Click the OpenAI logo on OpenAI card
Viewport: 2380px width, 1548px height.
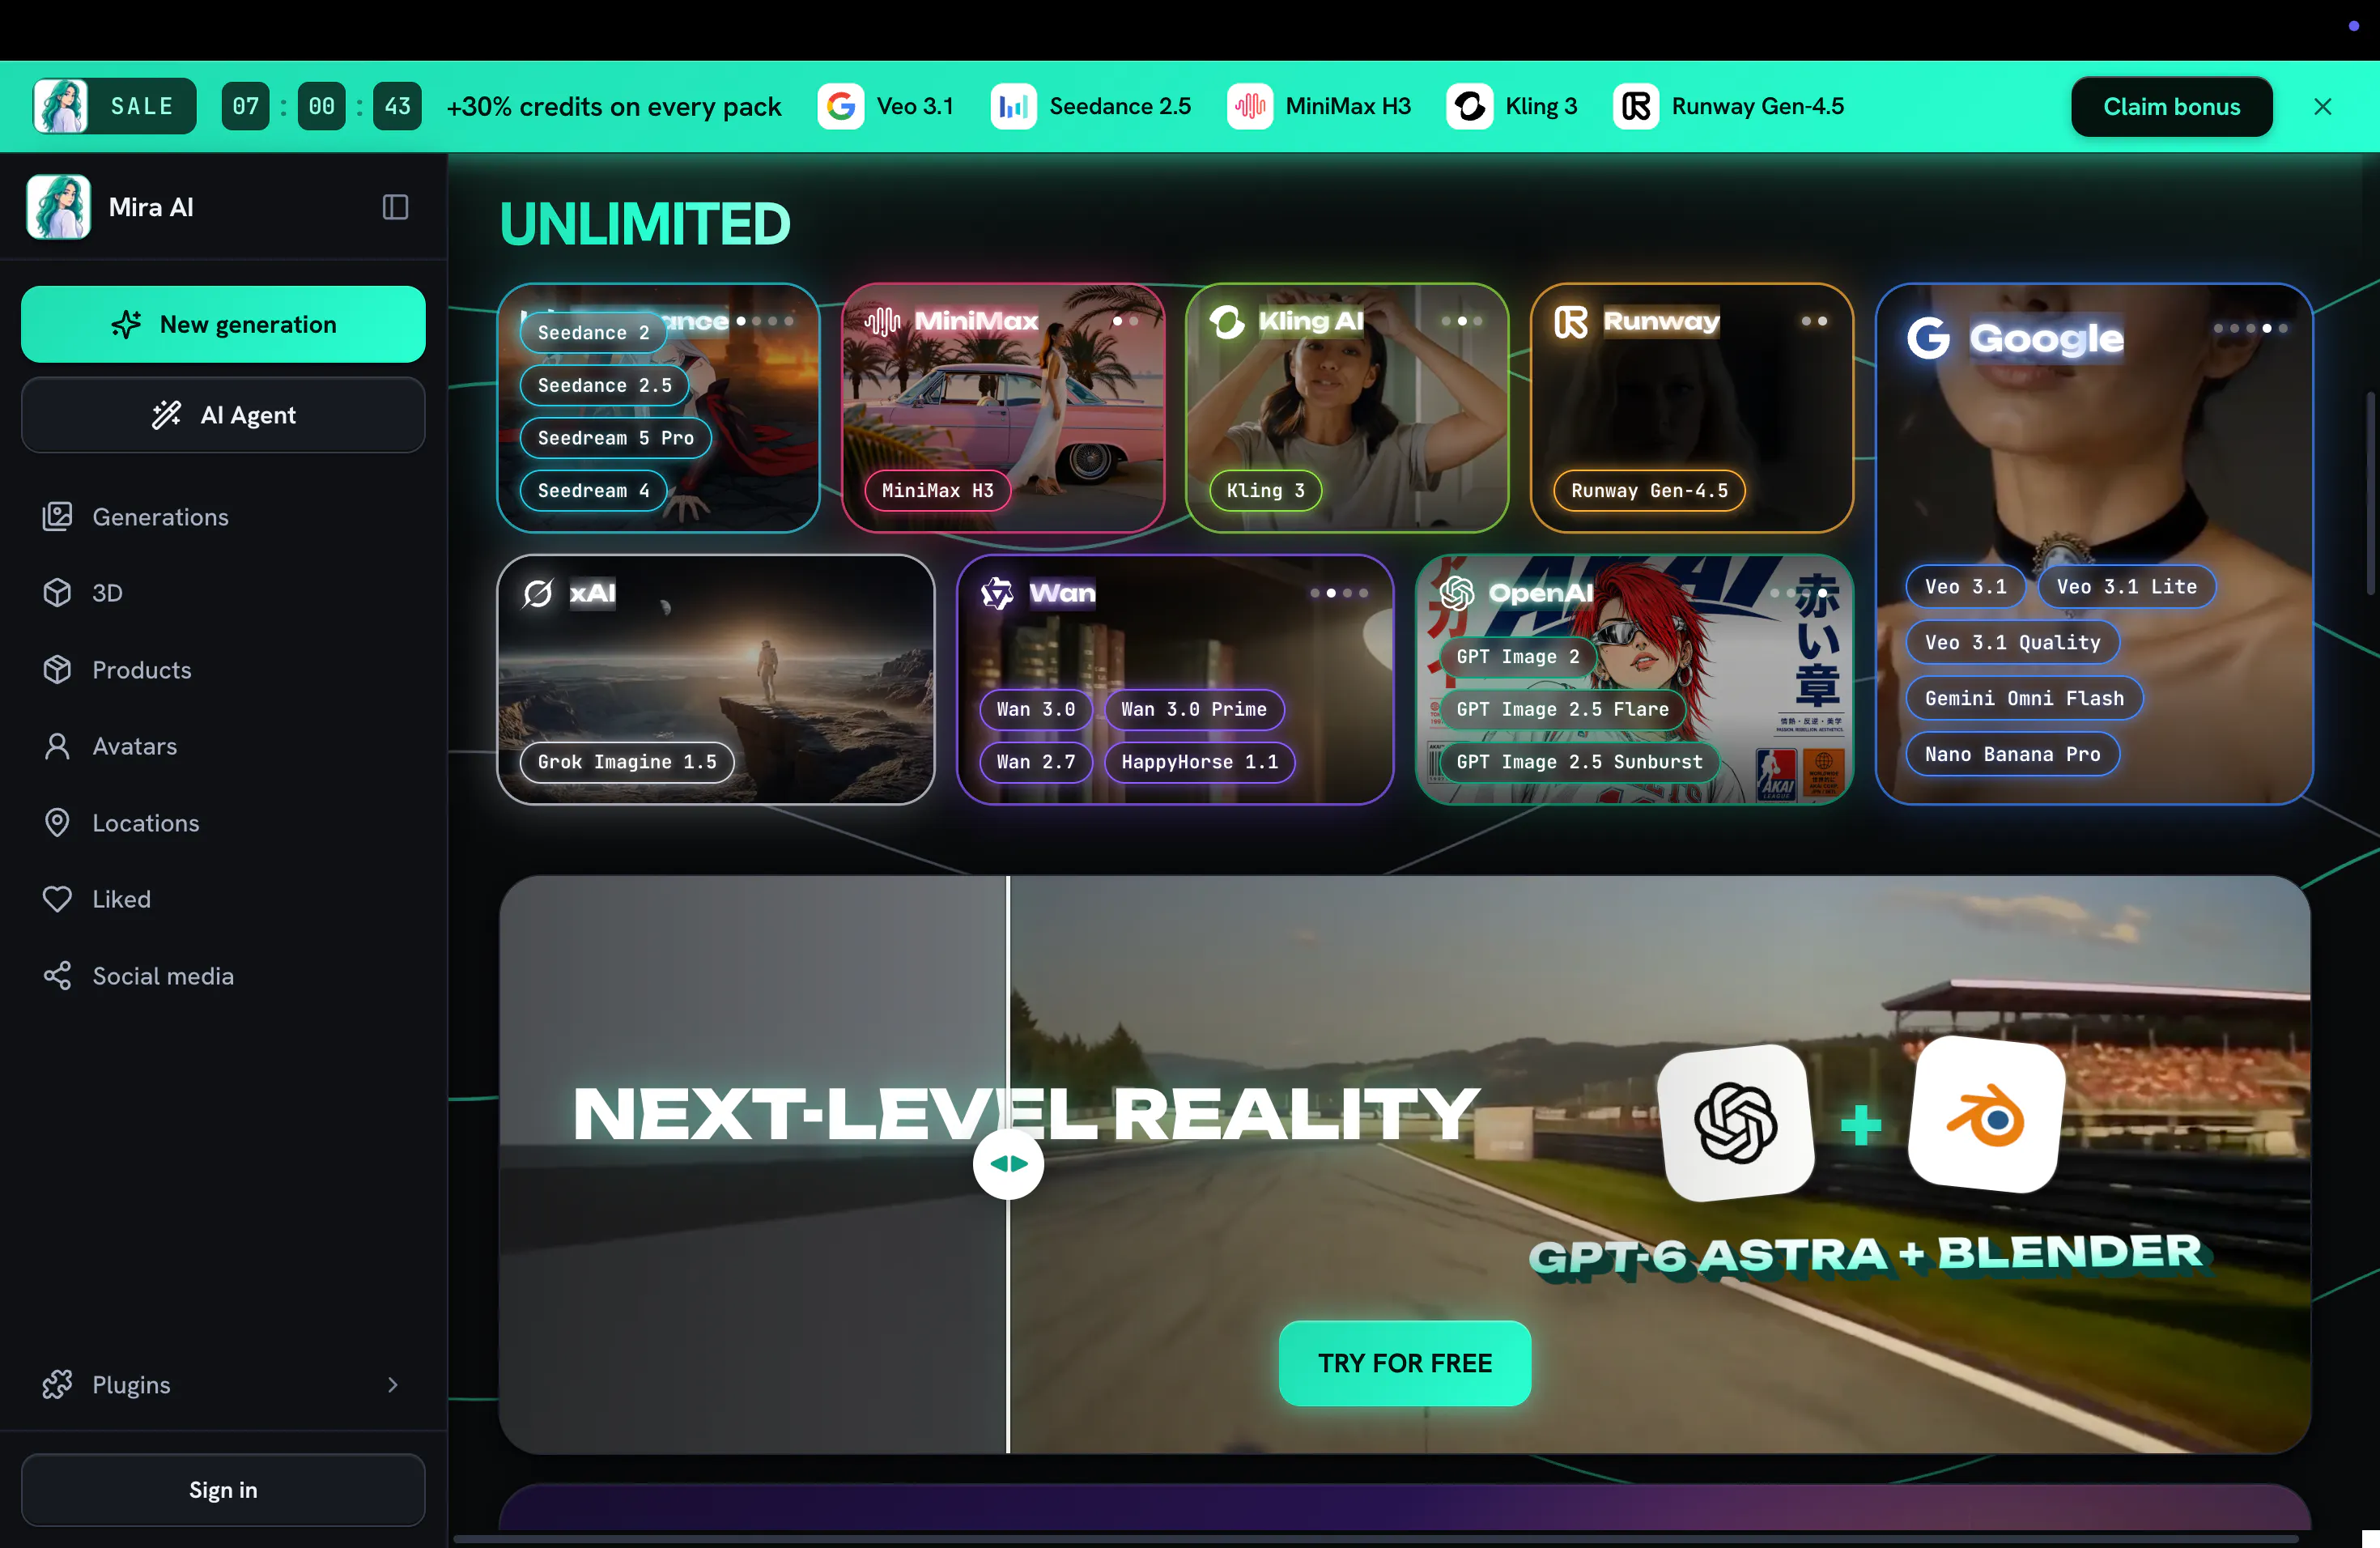pos(1457,593)
